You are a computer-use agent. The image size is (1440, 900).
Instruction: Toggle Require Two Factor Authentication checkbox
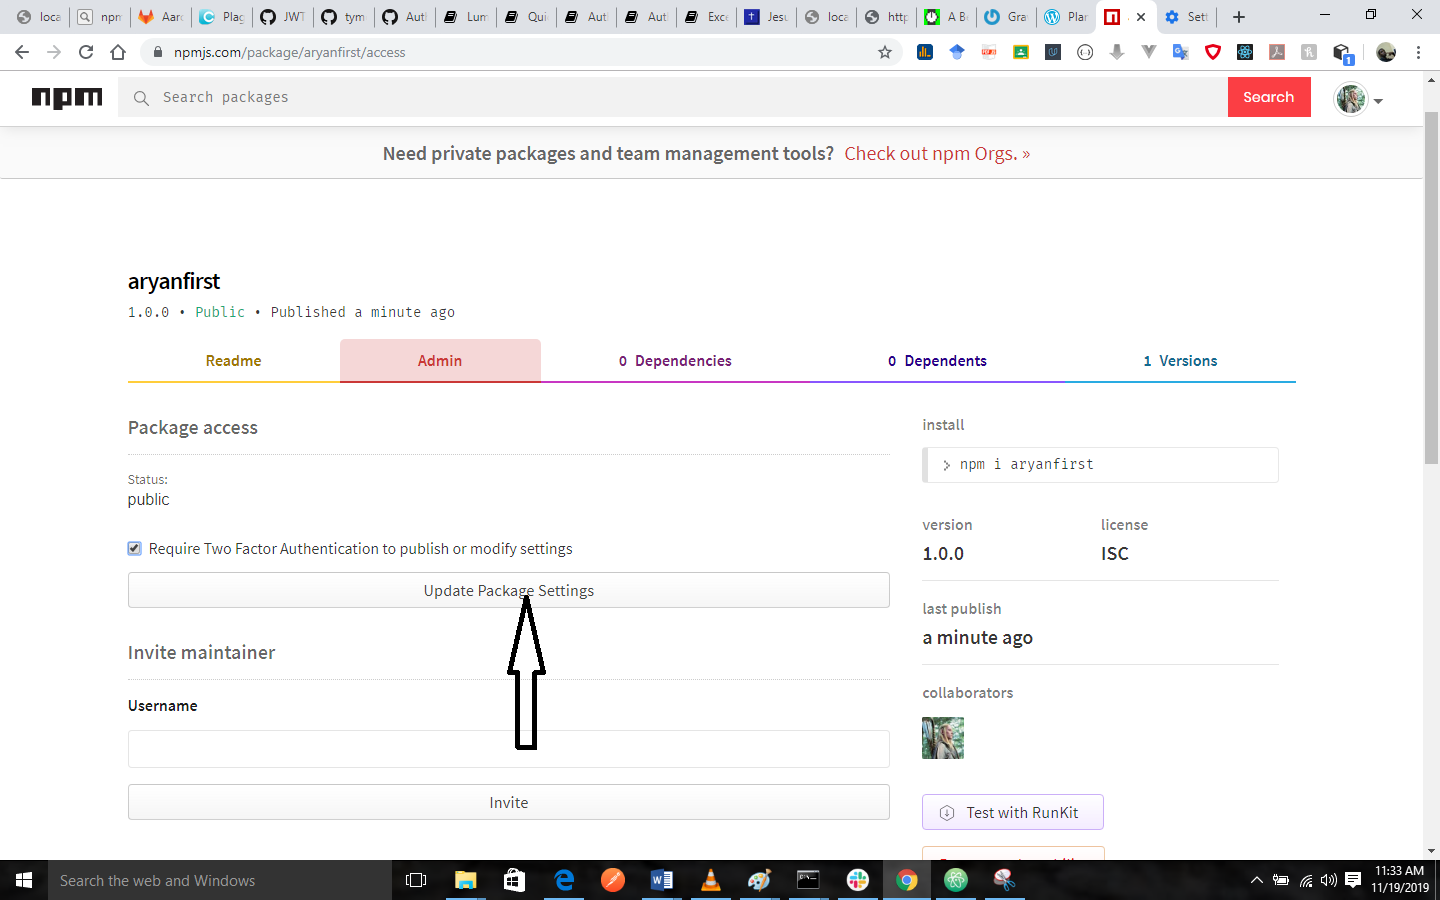click(135, 548)
